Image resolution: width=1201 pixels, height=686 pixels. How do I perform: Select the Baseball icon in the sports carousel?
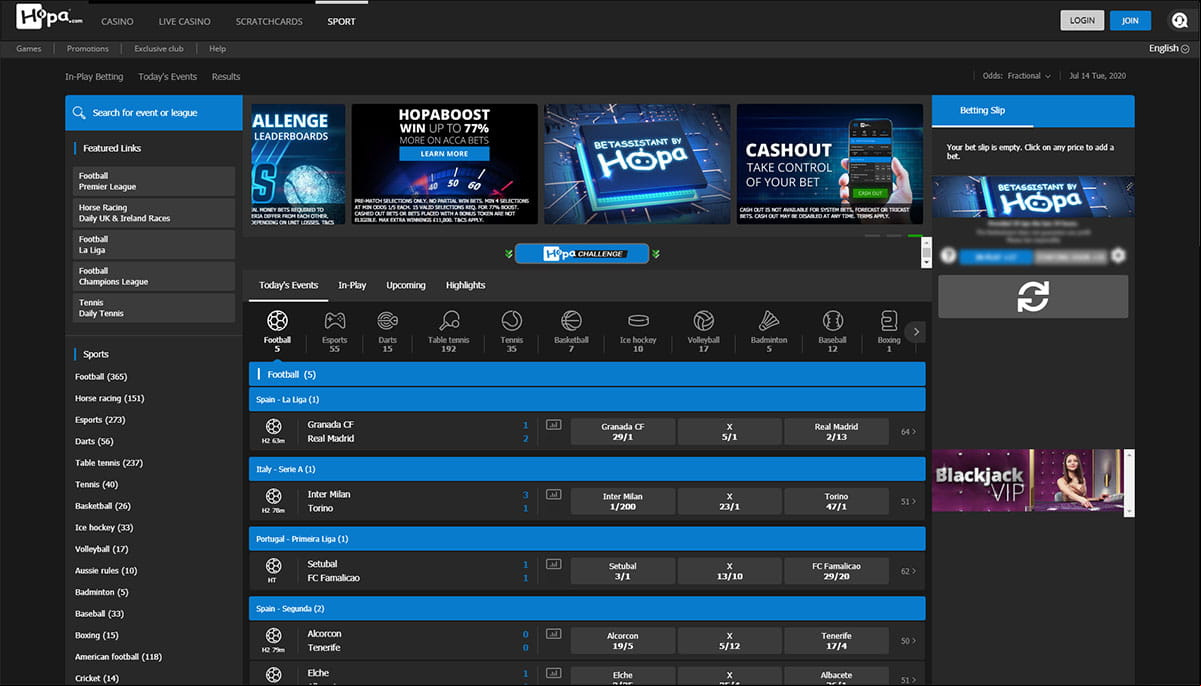(x=832, y=321)
